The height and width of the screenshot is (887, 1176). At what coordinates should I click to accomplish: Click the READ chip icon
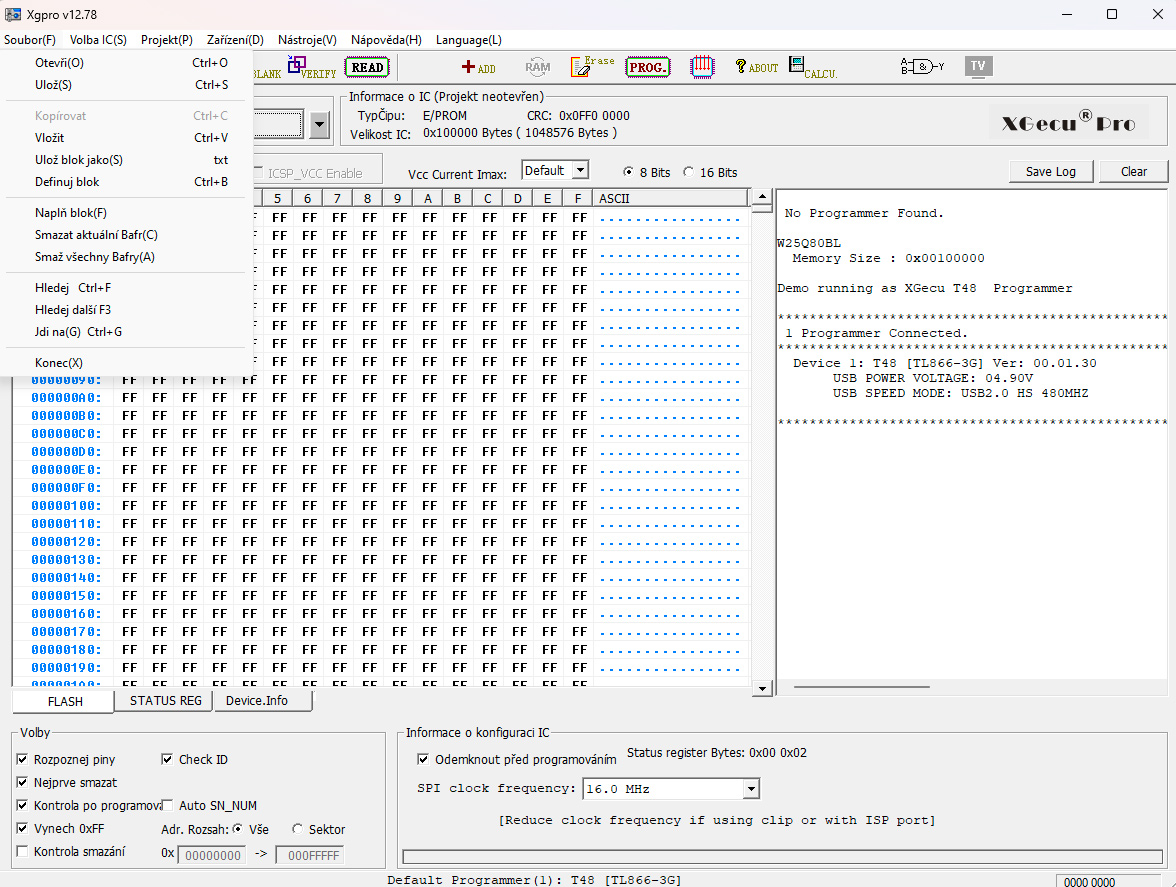coord(367,67)
